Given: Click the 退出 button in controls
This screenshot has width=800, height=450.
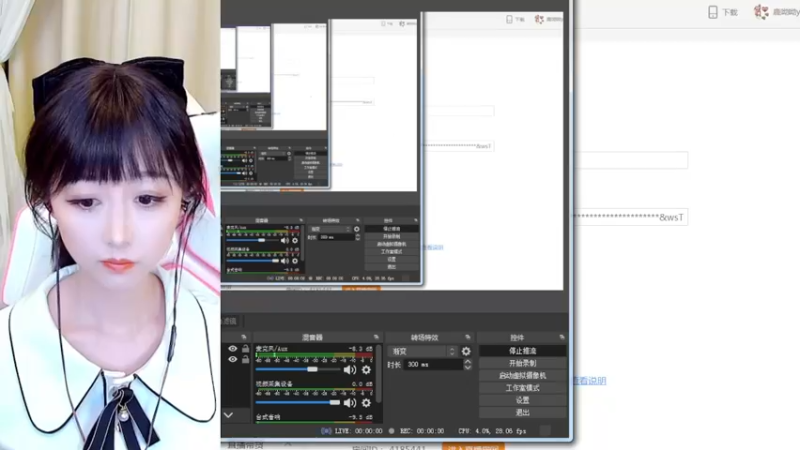Looking at the screenshot, I should point(522,412).
